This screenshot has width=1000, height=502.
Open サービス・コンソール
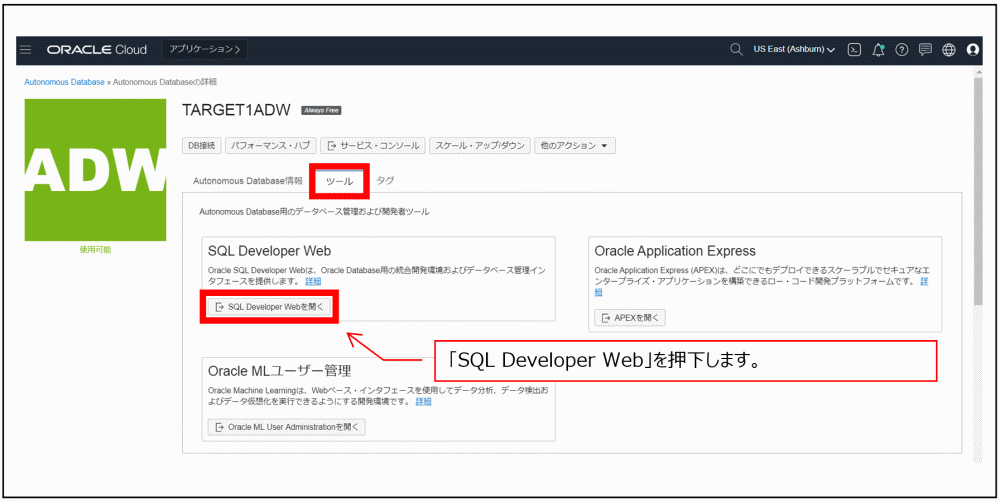point(372,145)
